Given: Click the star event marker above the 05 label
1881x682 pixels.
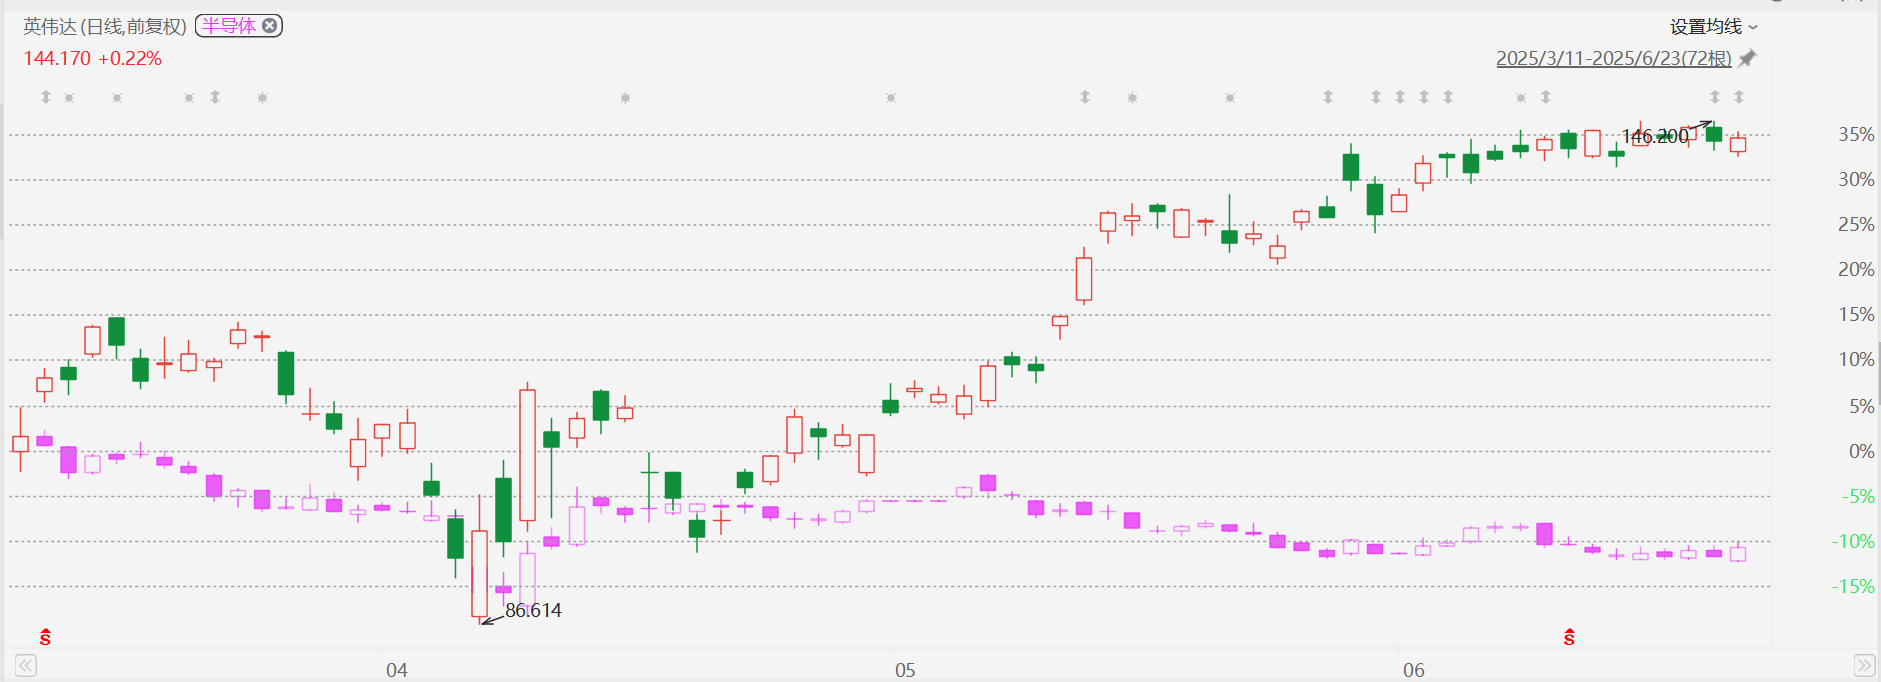Looking at the screenshot, I should [891, 98].
